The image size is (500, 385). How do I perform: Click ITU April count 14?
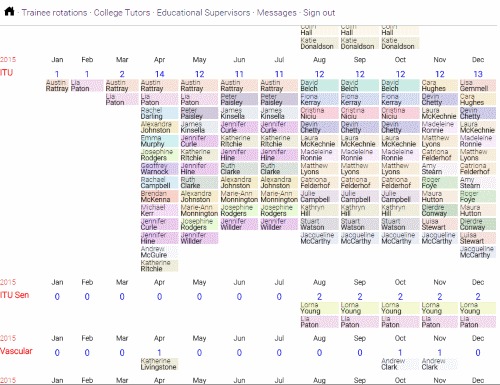(x=159, y=74)
